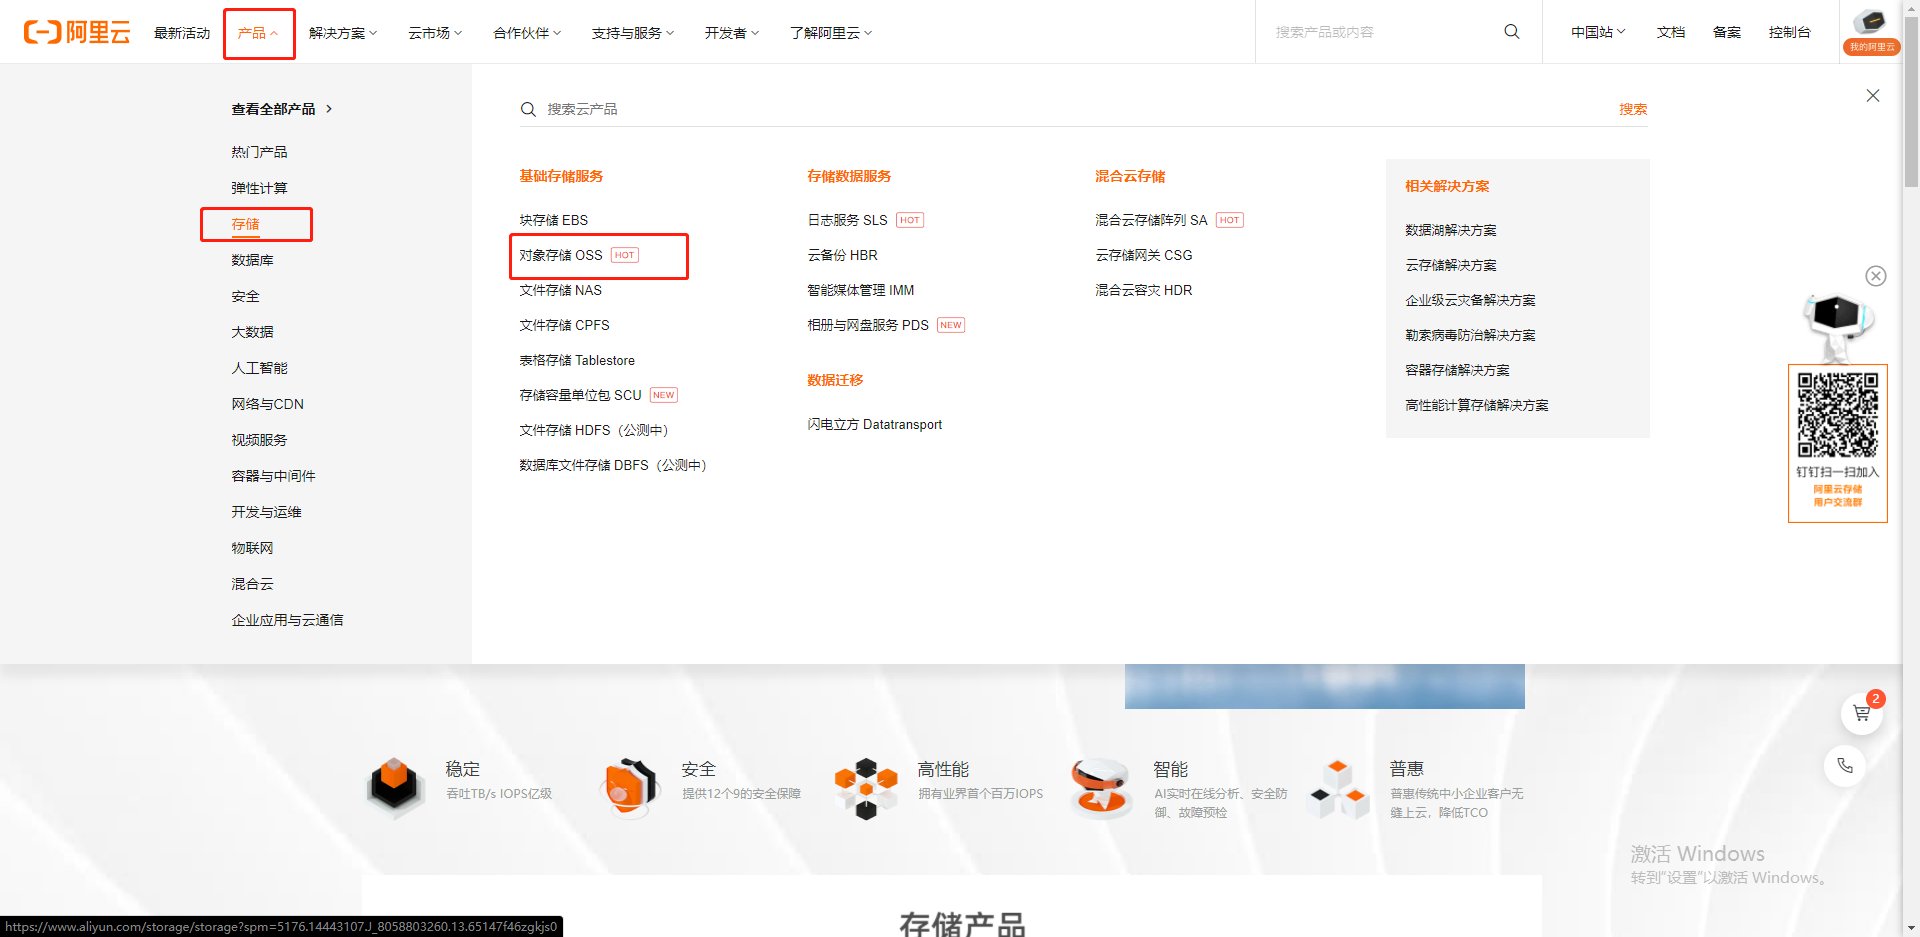Image resolution: width=1920 pixels, height=937 pixels.
Task: Open the shopping cart icon
Action: 1862,713
